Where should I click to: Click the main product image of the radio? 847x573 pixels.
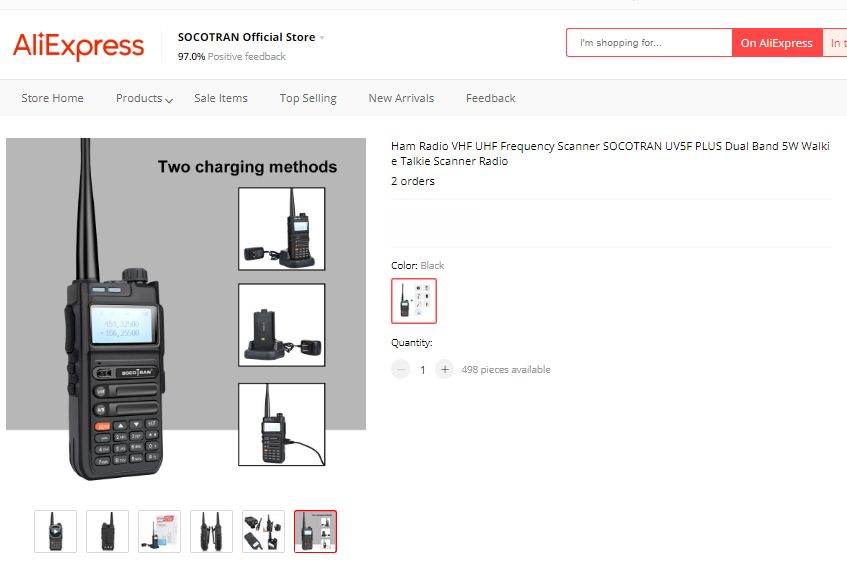tap(186, 311)
